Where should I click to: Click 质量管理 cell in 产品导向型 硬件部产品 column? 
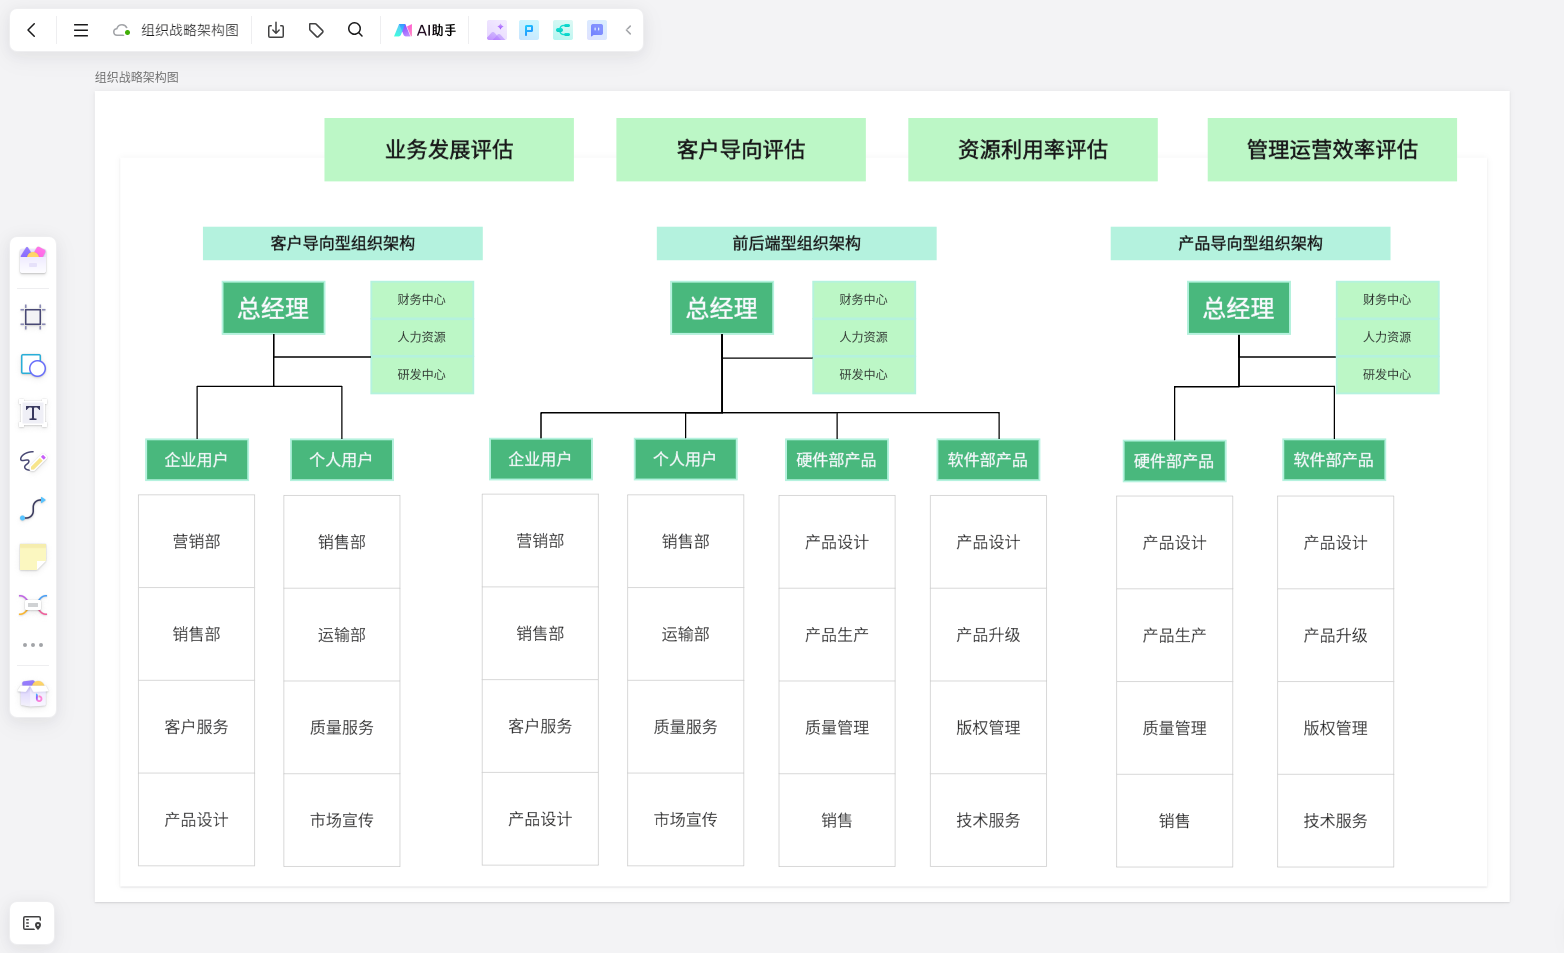click(1174, 729)
